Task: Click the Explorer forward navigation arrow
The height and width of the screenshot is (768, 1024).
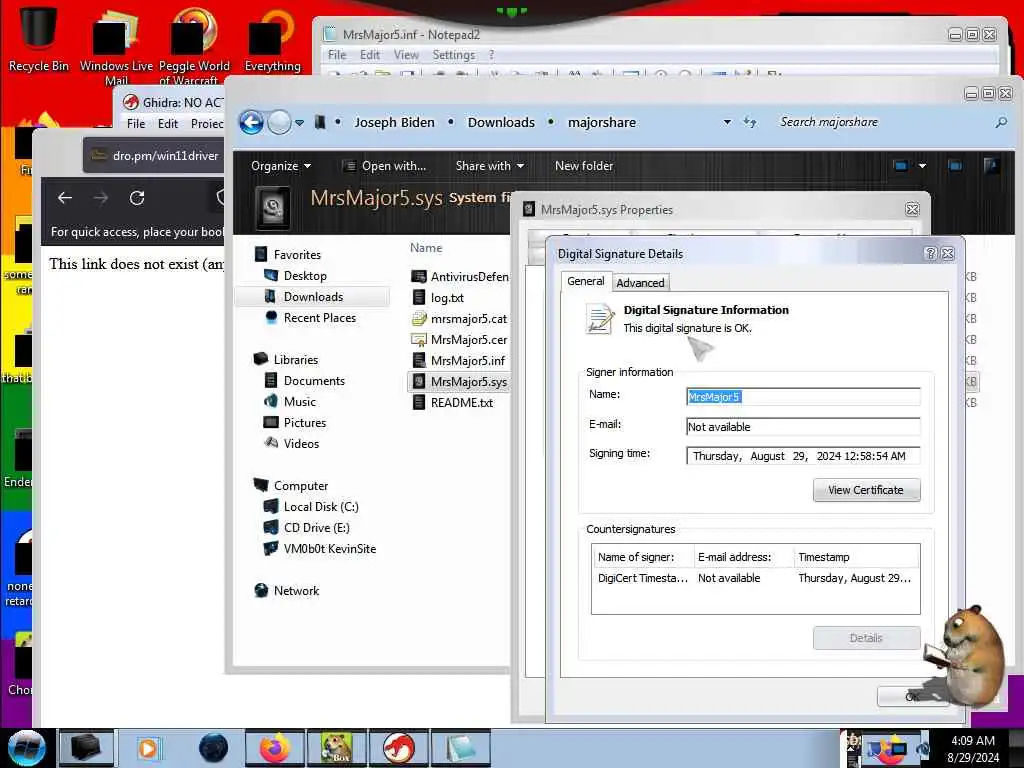Action: coord(280,122)
